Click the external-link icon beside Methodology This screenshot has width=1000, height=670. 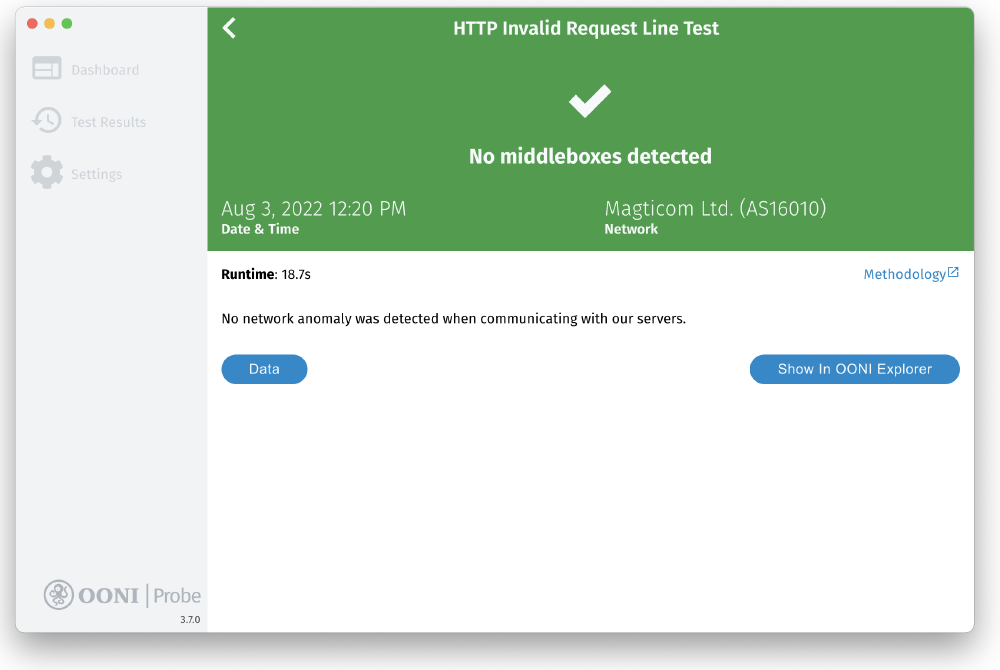coord(954,271)
